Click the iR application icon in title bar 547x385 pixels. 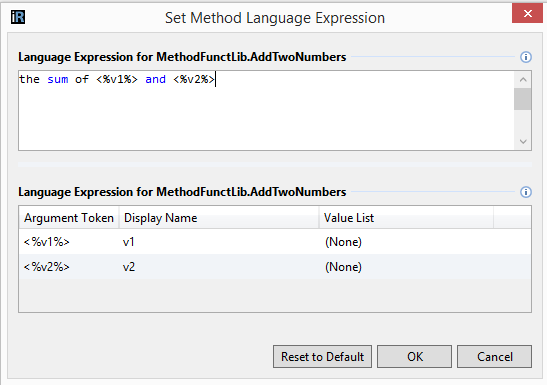(x=18, y=17)
